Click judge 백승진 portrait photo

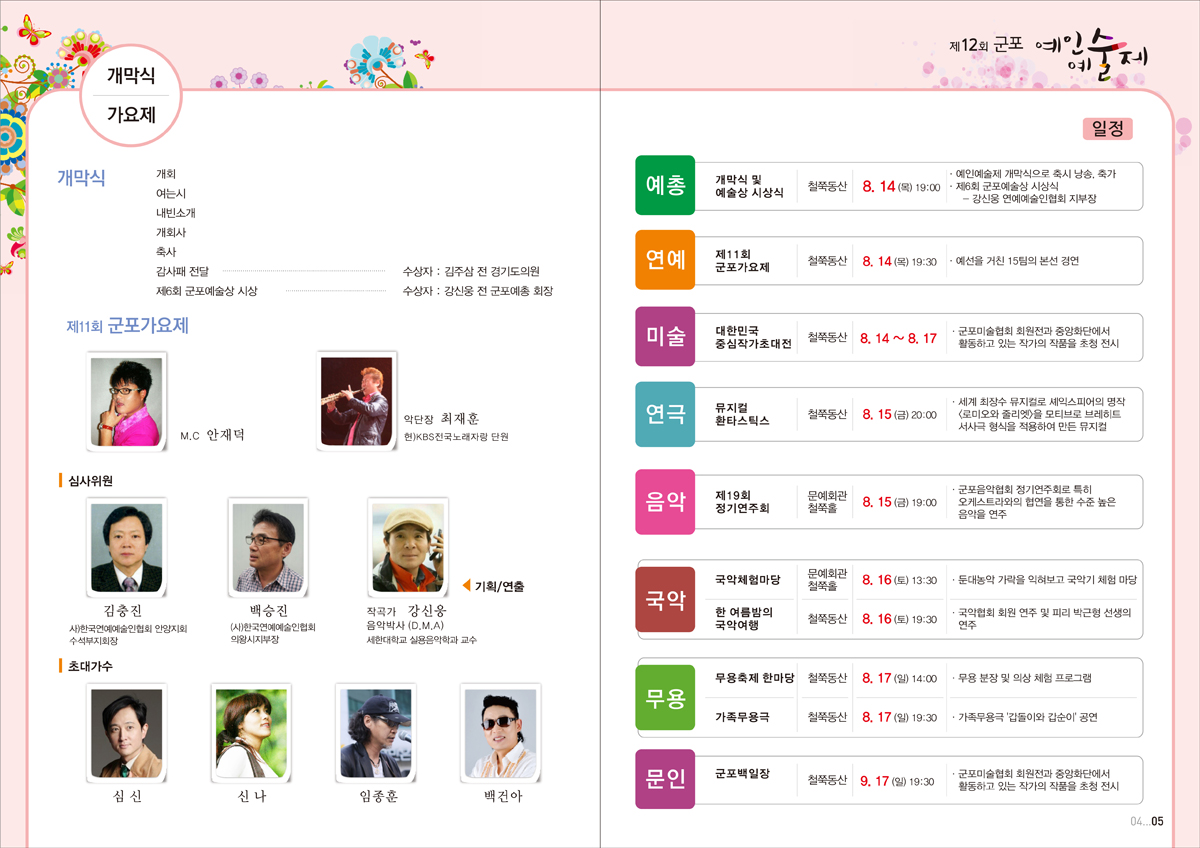pos(267,547)
